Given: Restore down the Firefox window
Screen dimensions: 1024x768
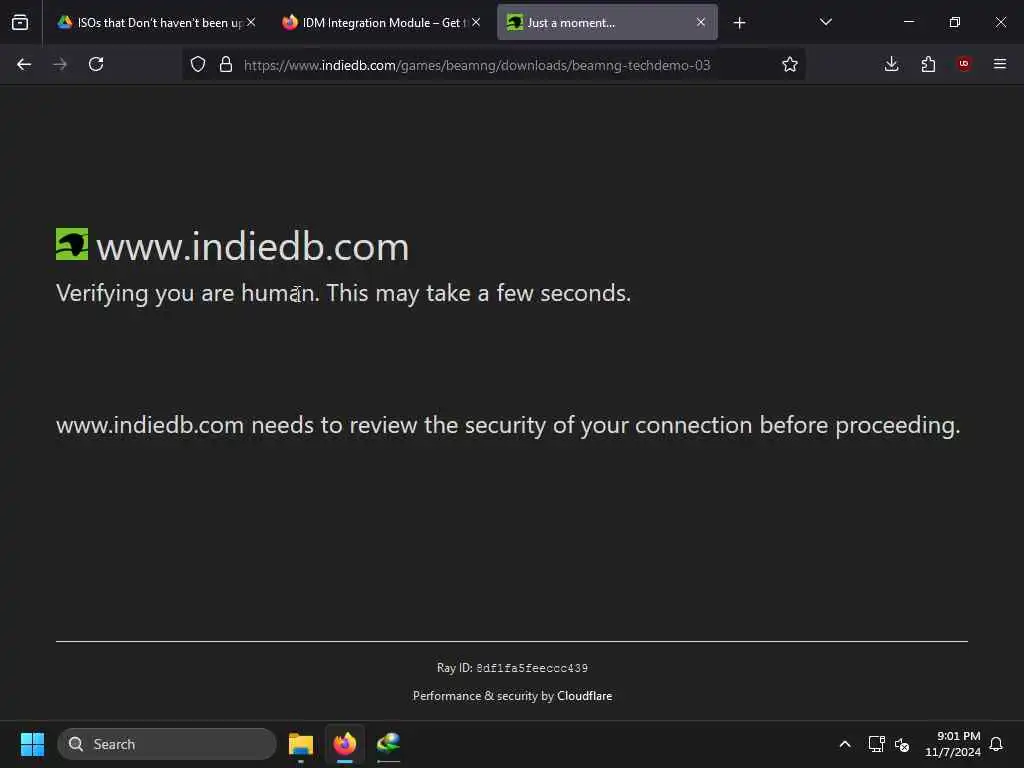Looking at the screenshot, I should pos(955,22).
